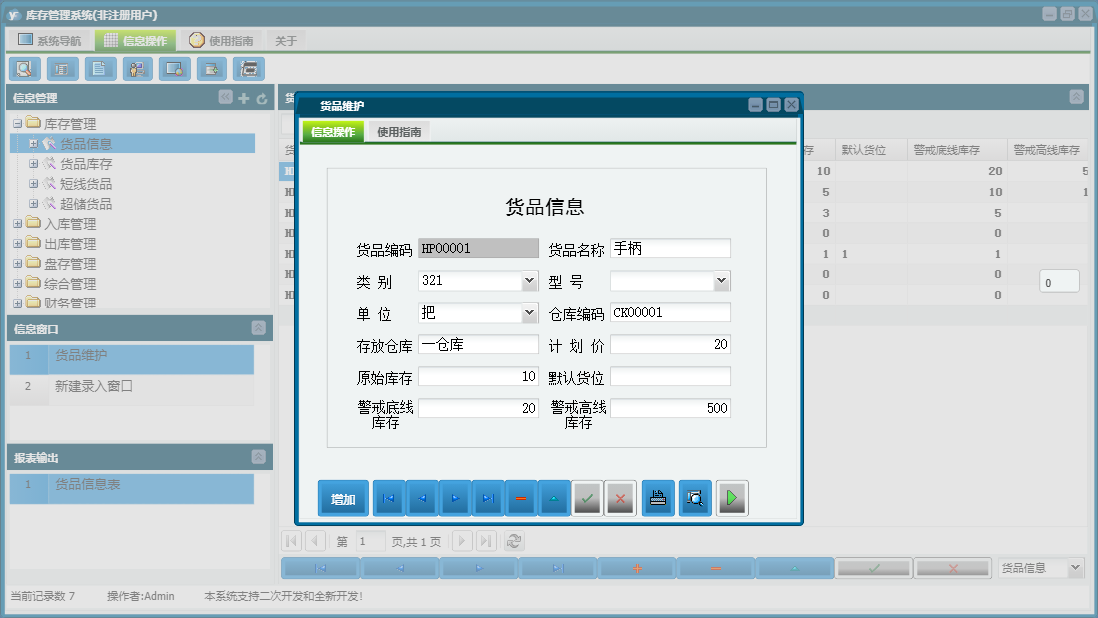Click the print icon in the 货品维护 dialog
The height and width of the screenshot is (618, 1098).
[x=657, y=497]
